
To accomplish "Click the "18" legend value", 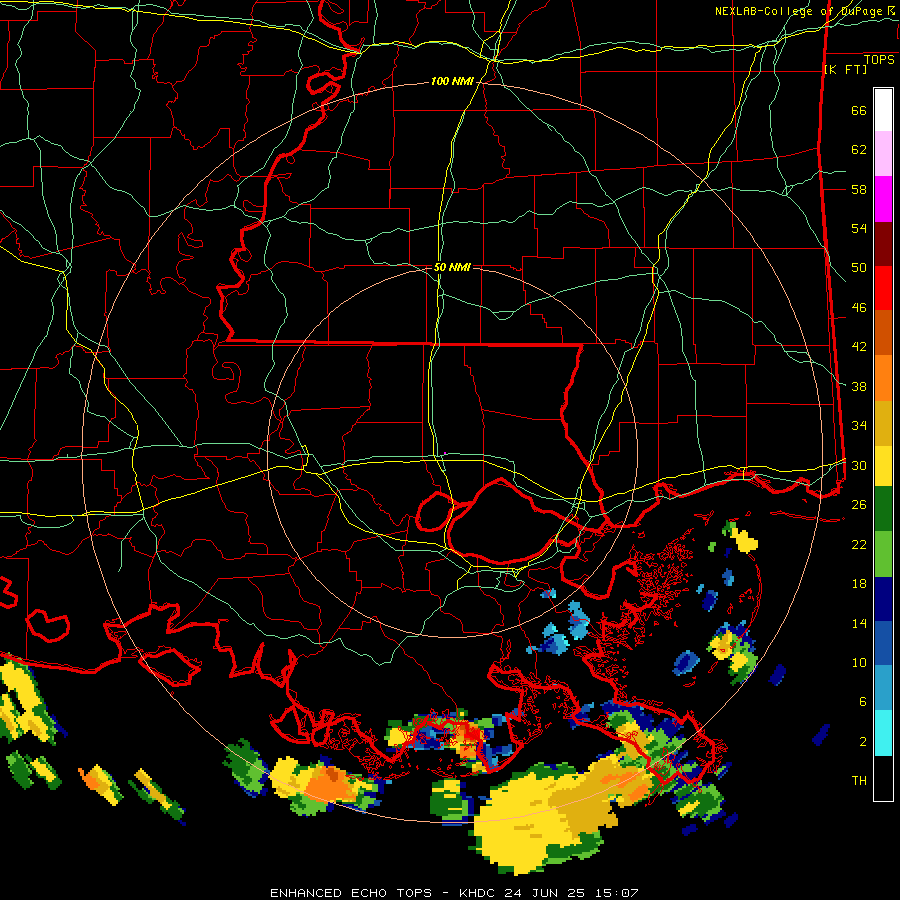I will click(859, 584).
